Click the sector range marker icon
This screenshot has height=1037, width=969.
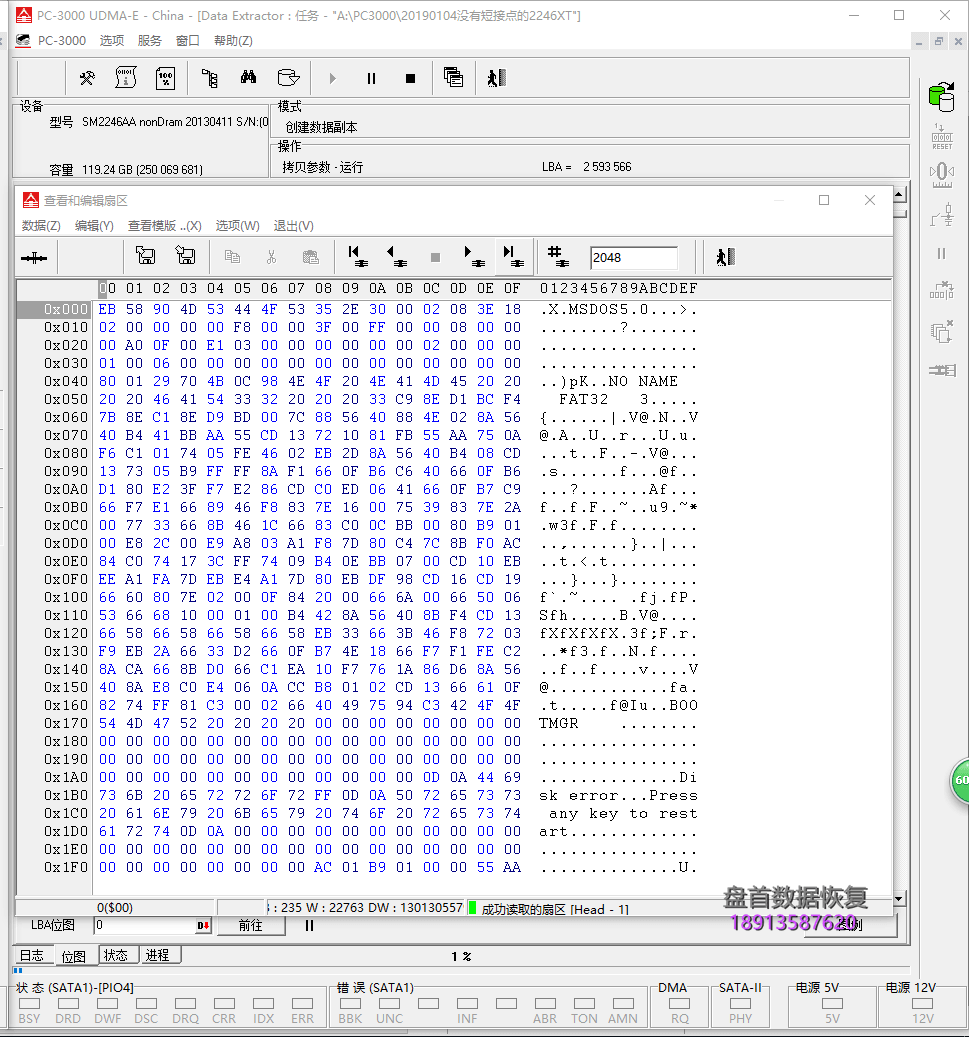coord(34,258)
